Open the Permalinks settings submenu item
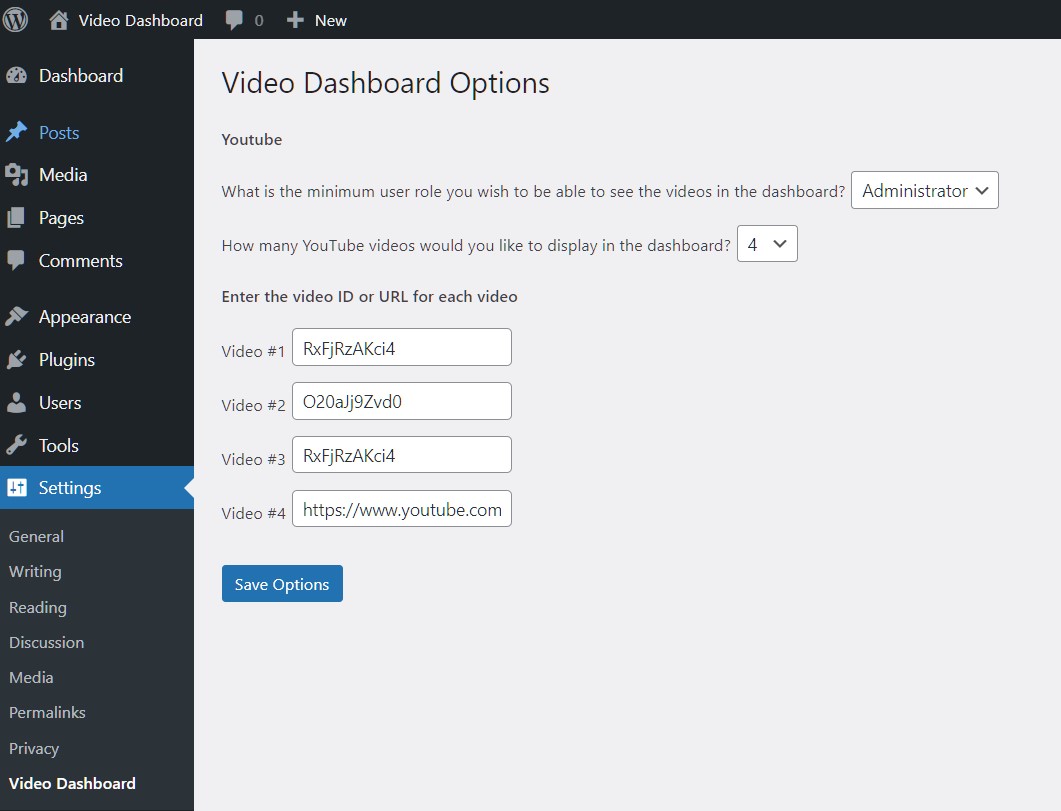This screenshot has width=1061, height=811. click(47, 713)
